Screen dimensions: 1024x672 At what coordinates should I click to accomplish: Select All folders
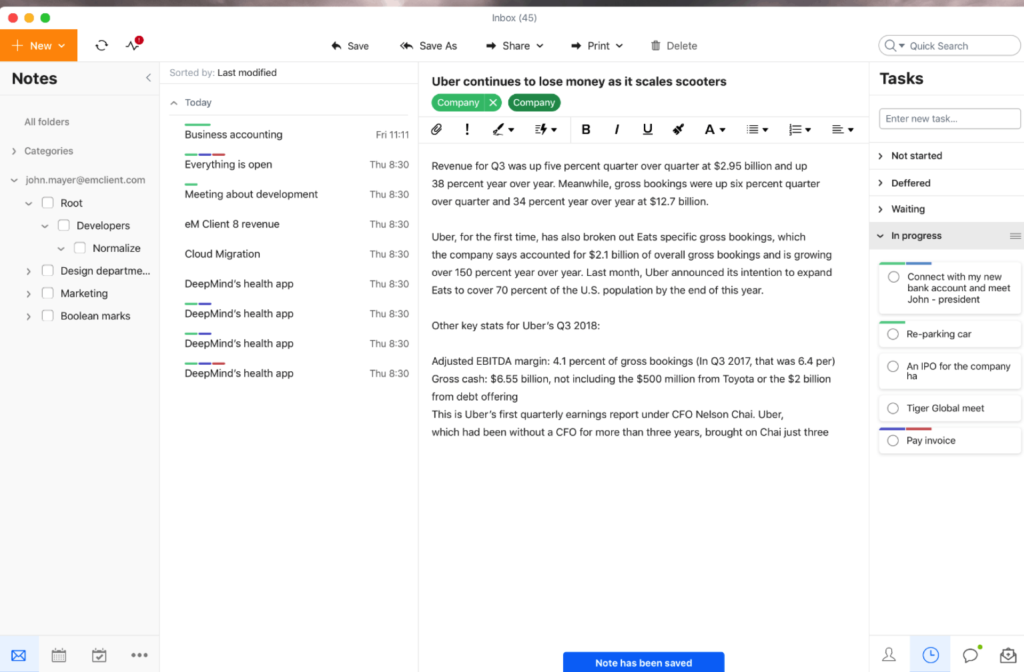point(46,121)
